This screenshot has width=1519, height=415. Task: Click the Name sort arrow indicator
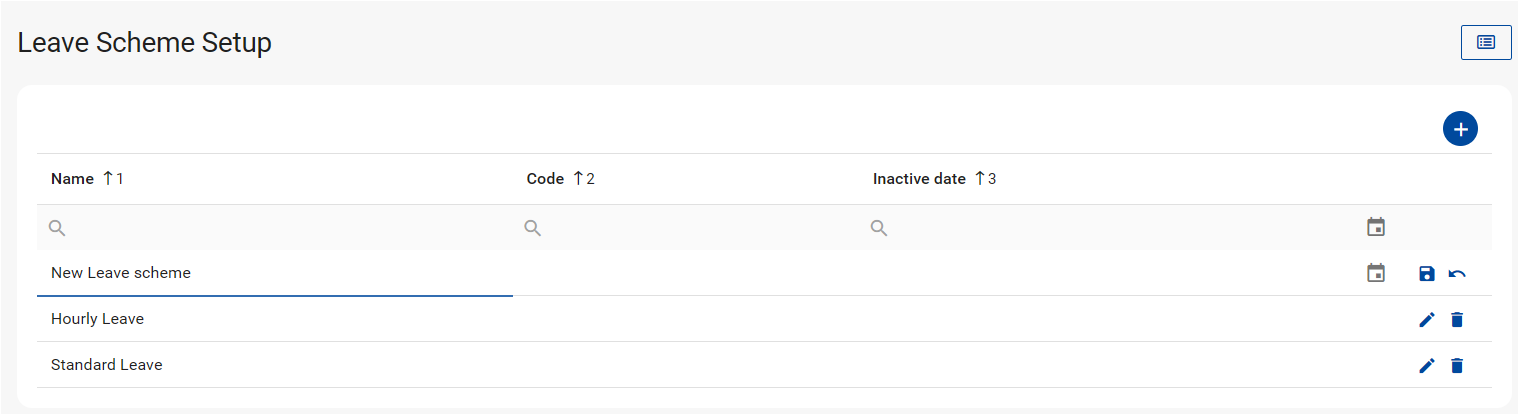click(109, 179)
